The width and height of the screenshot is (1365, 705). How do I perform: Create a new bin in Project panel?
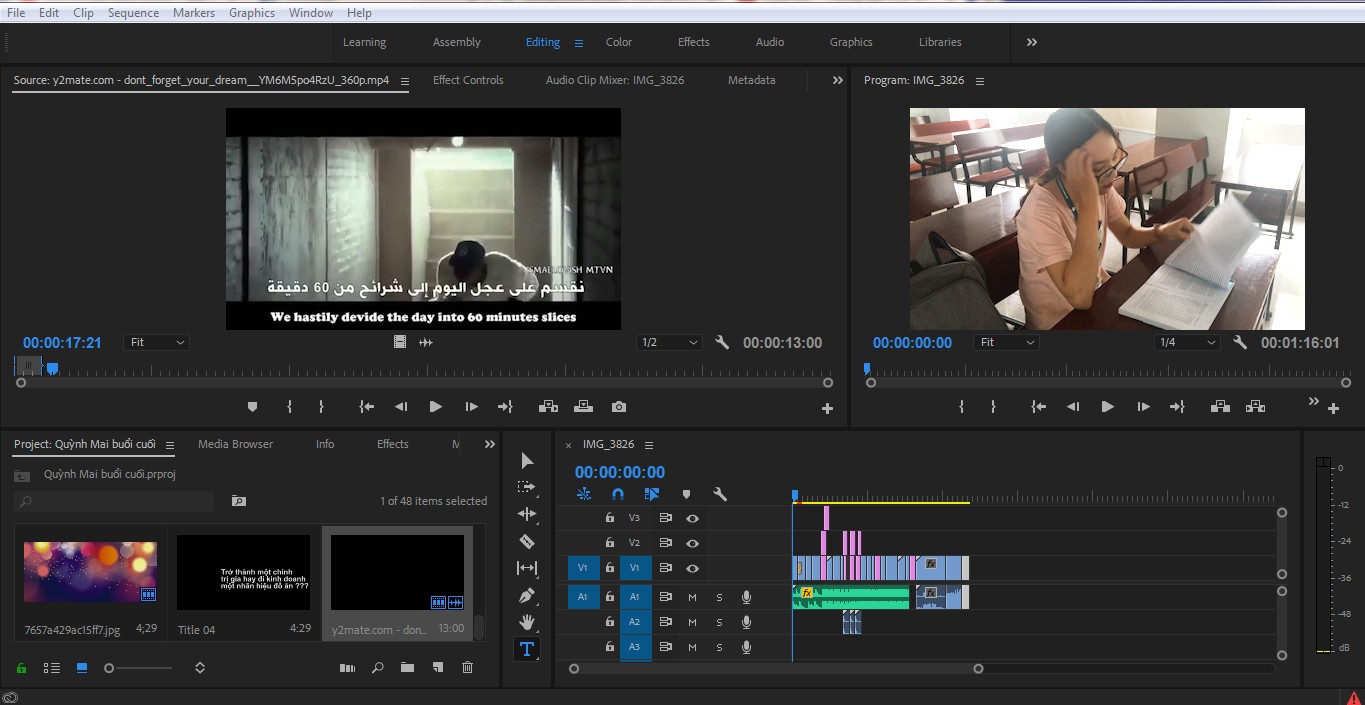(x=407, y=668)
